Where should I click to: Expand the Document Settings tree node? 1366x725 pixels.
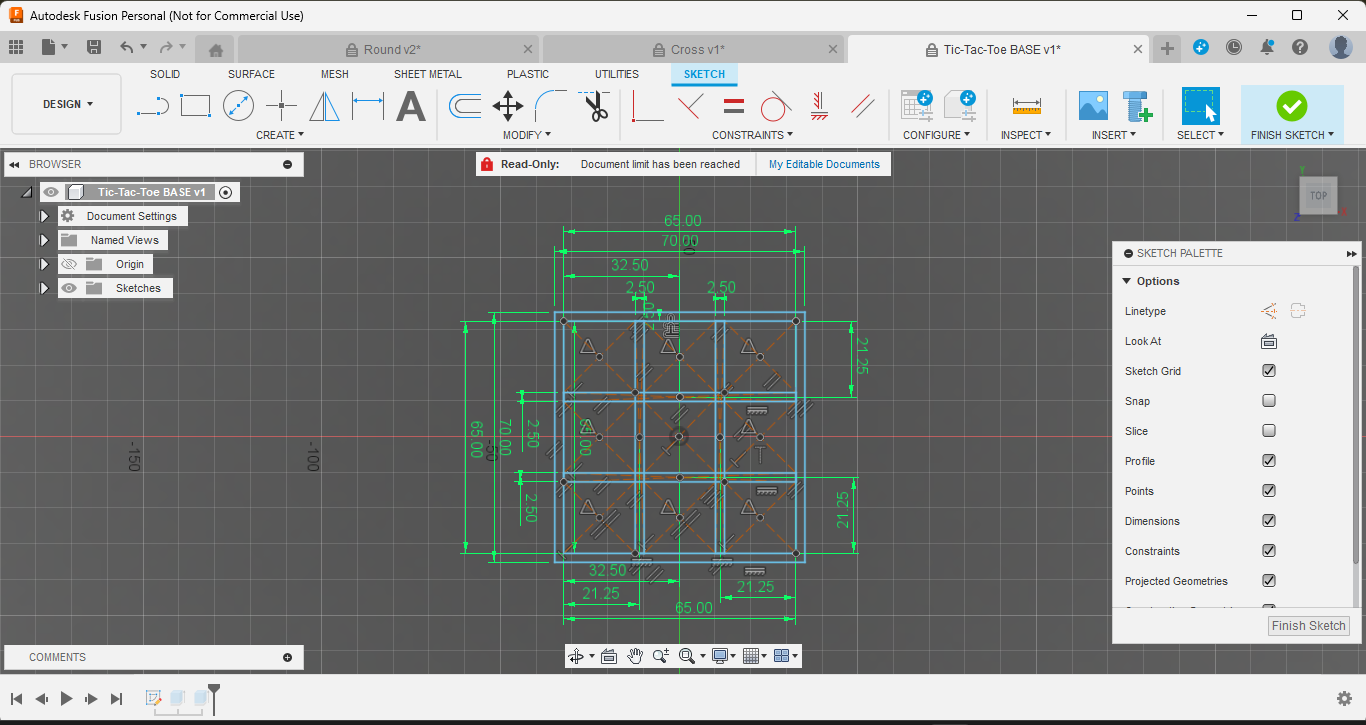tap(44, 216)
